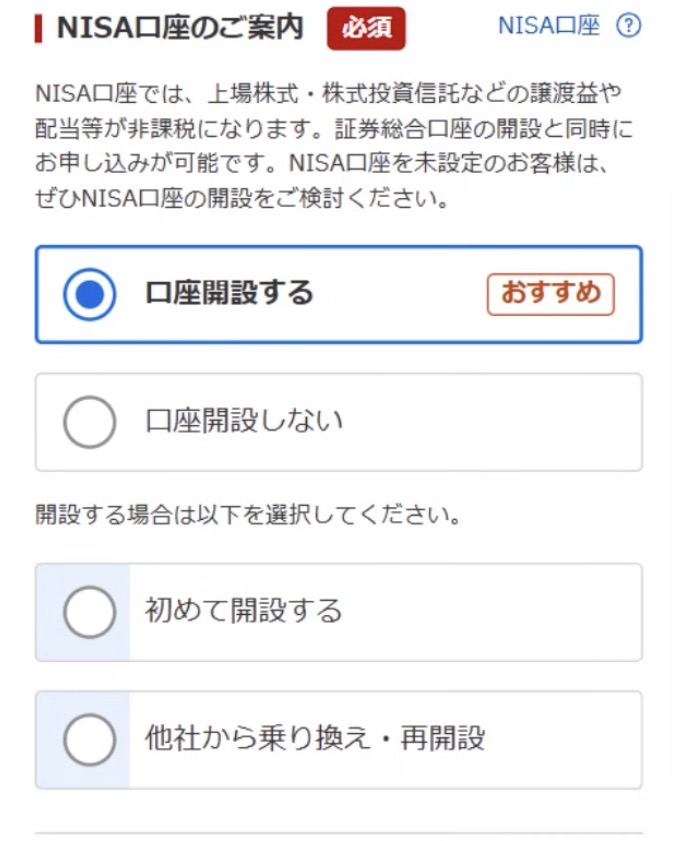Click the 口座開設しない label text
Screen dimensions: 675x841
(244, 422)
